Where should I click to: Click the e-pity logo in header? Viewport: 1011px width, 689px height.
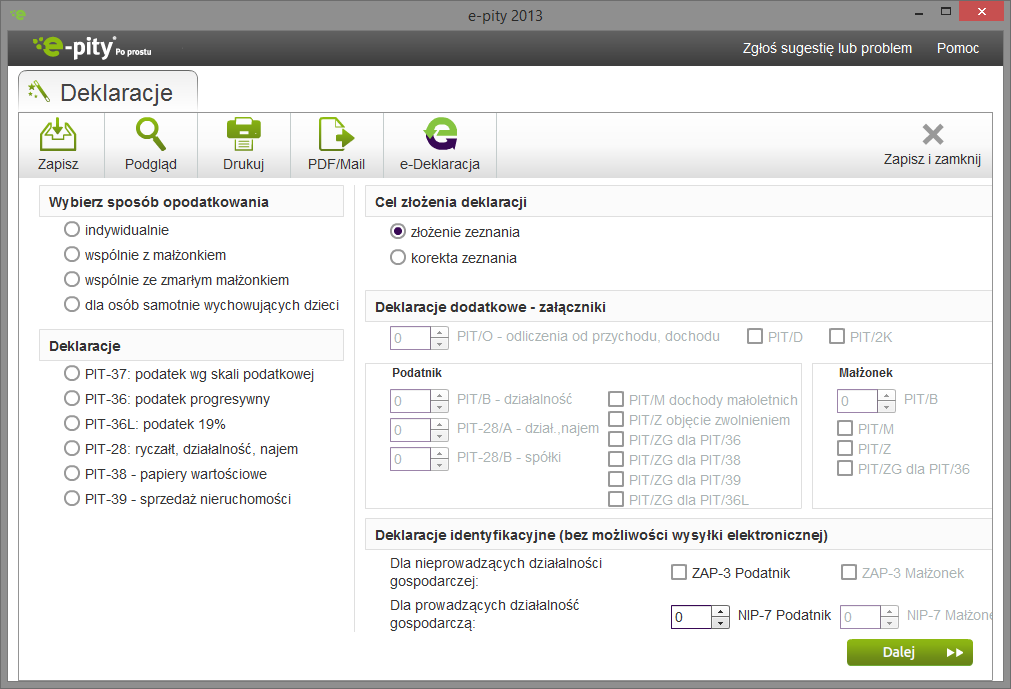pyautogui.click(x=92, y=48)
